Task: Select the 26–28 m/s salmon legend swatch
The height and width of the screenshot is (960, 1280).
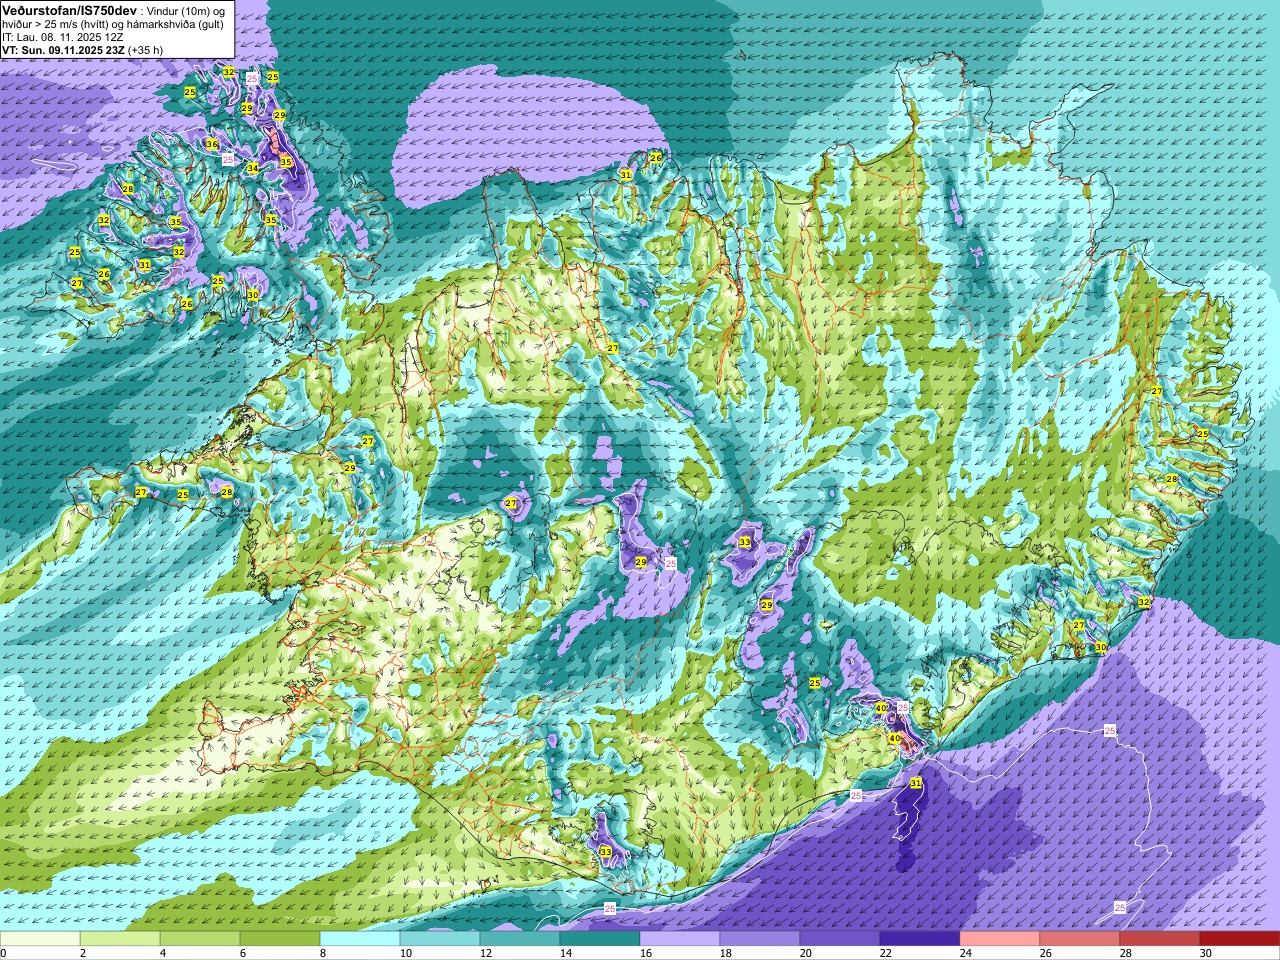Action: pos(1080,939)
